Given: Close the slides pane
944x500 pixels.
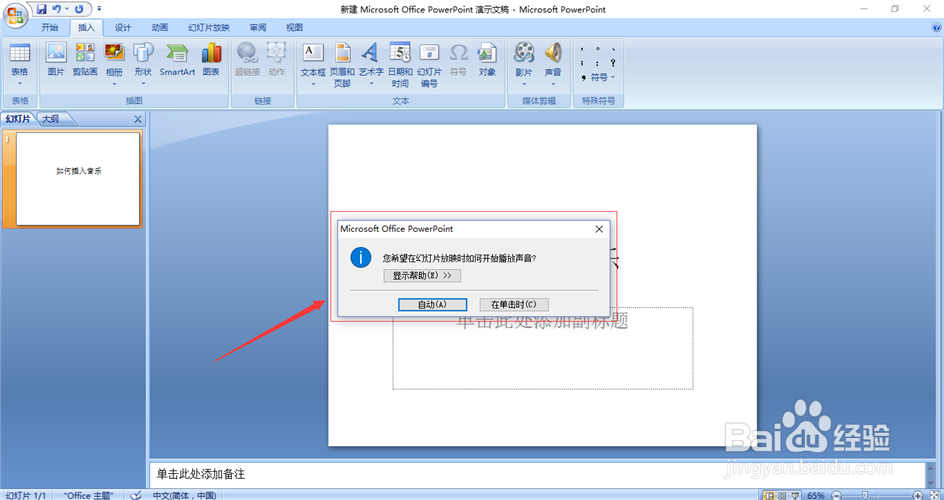Looking at the screenshot, I should pyautogui.click(x=138, y=119).
